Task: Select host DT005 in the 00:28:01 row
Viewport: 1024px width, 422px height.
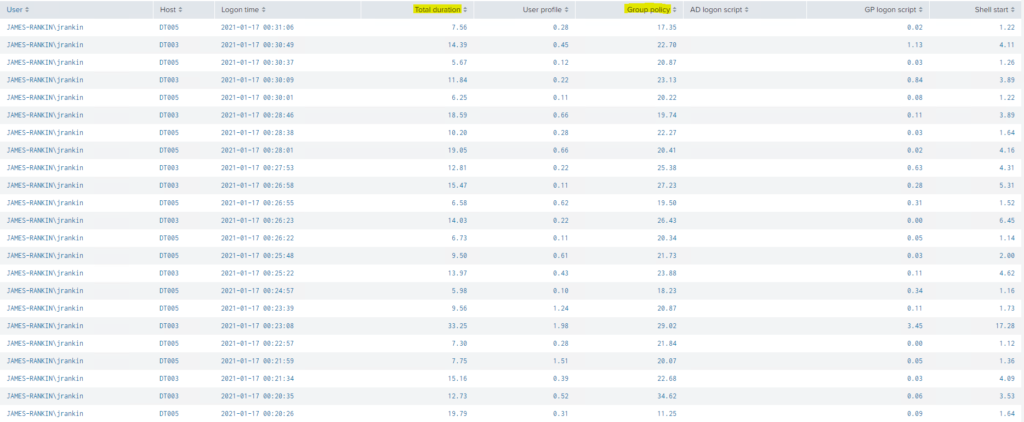Action: 169,150
